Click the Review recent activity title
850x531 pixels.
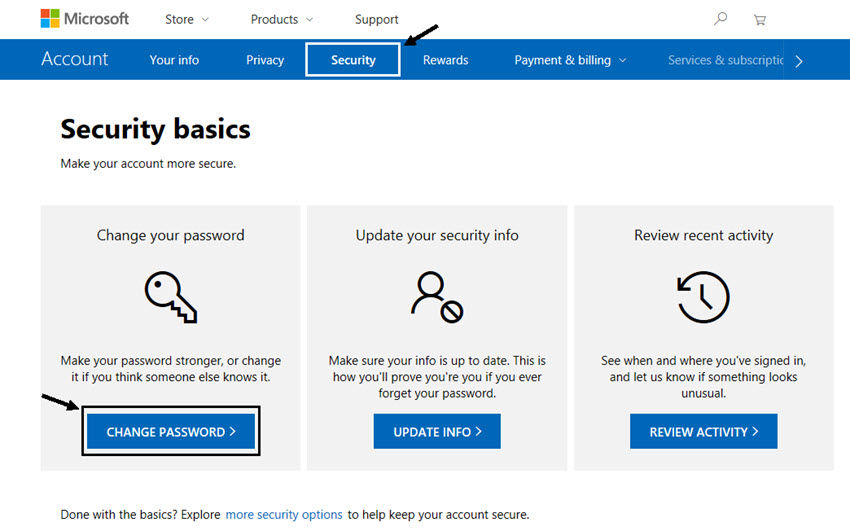[703, 235]
